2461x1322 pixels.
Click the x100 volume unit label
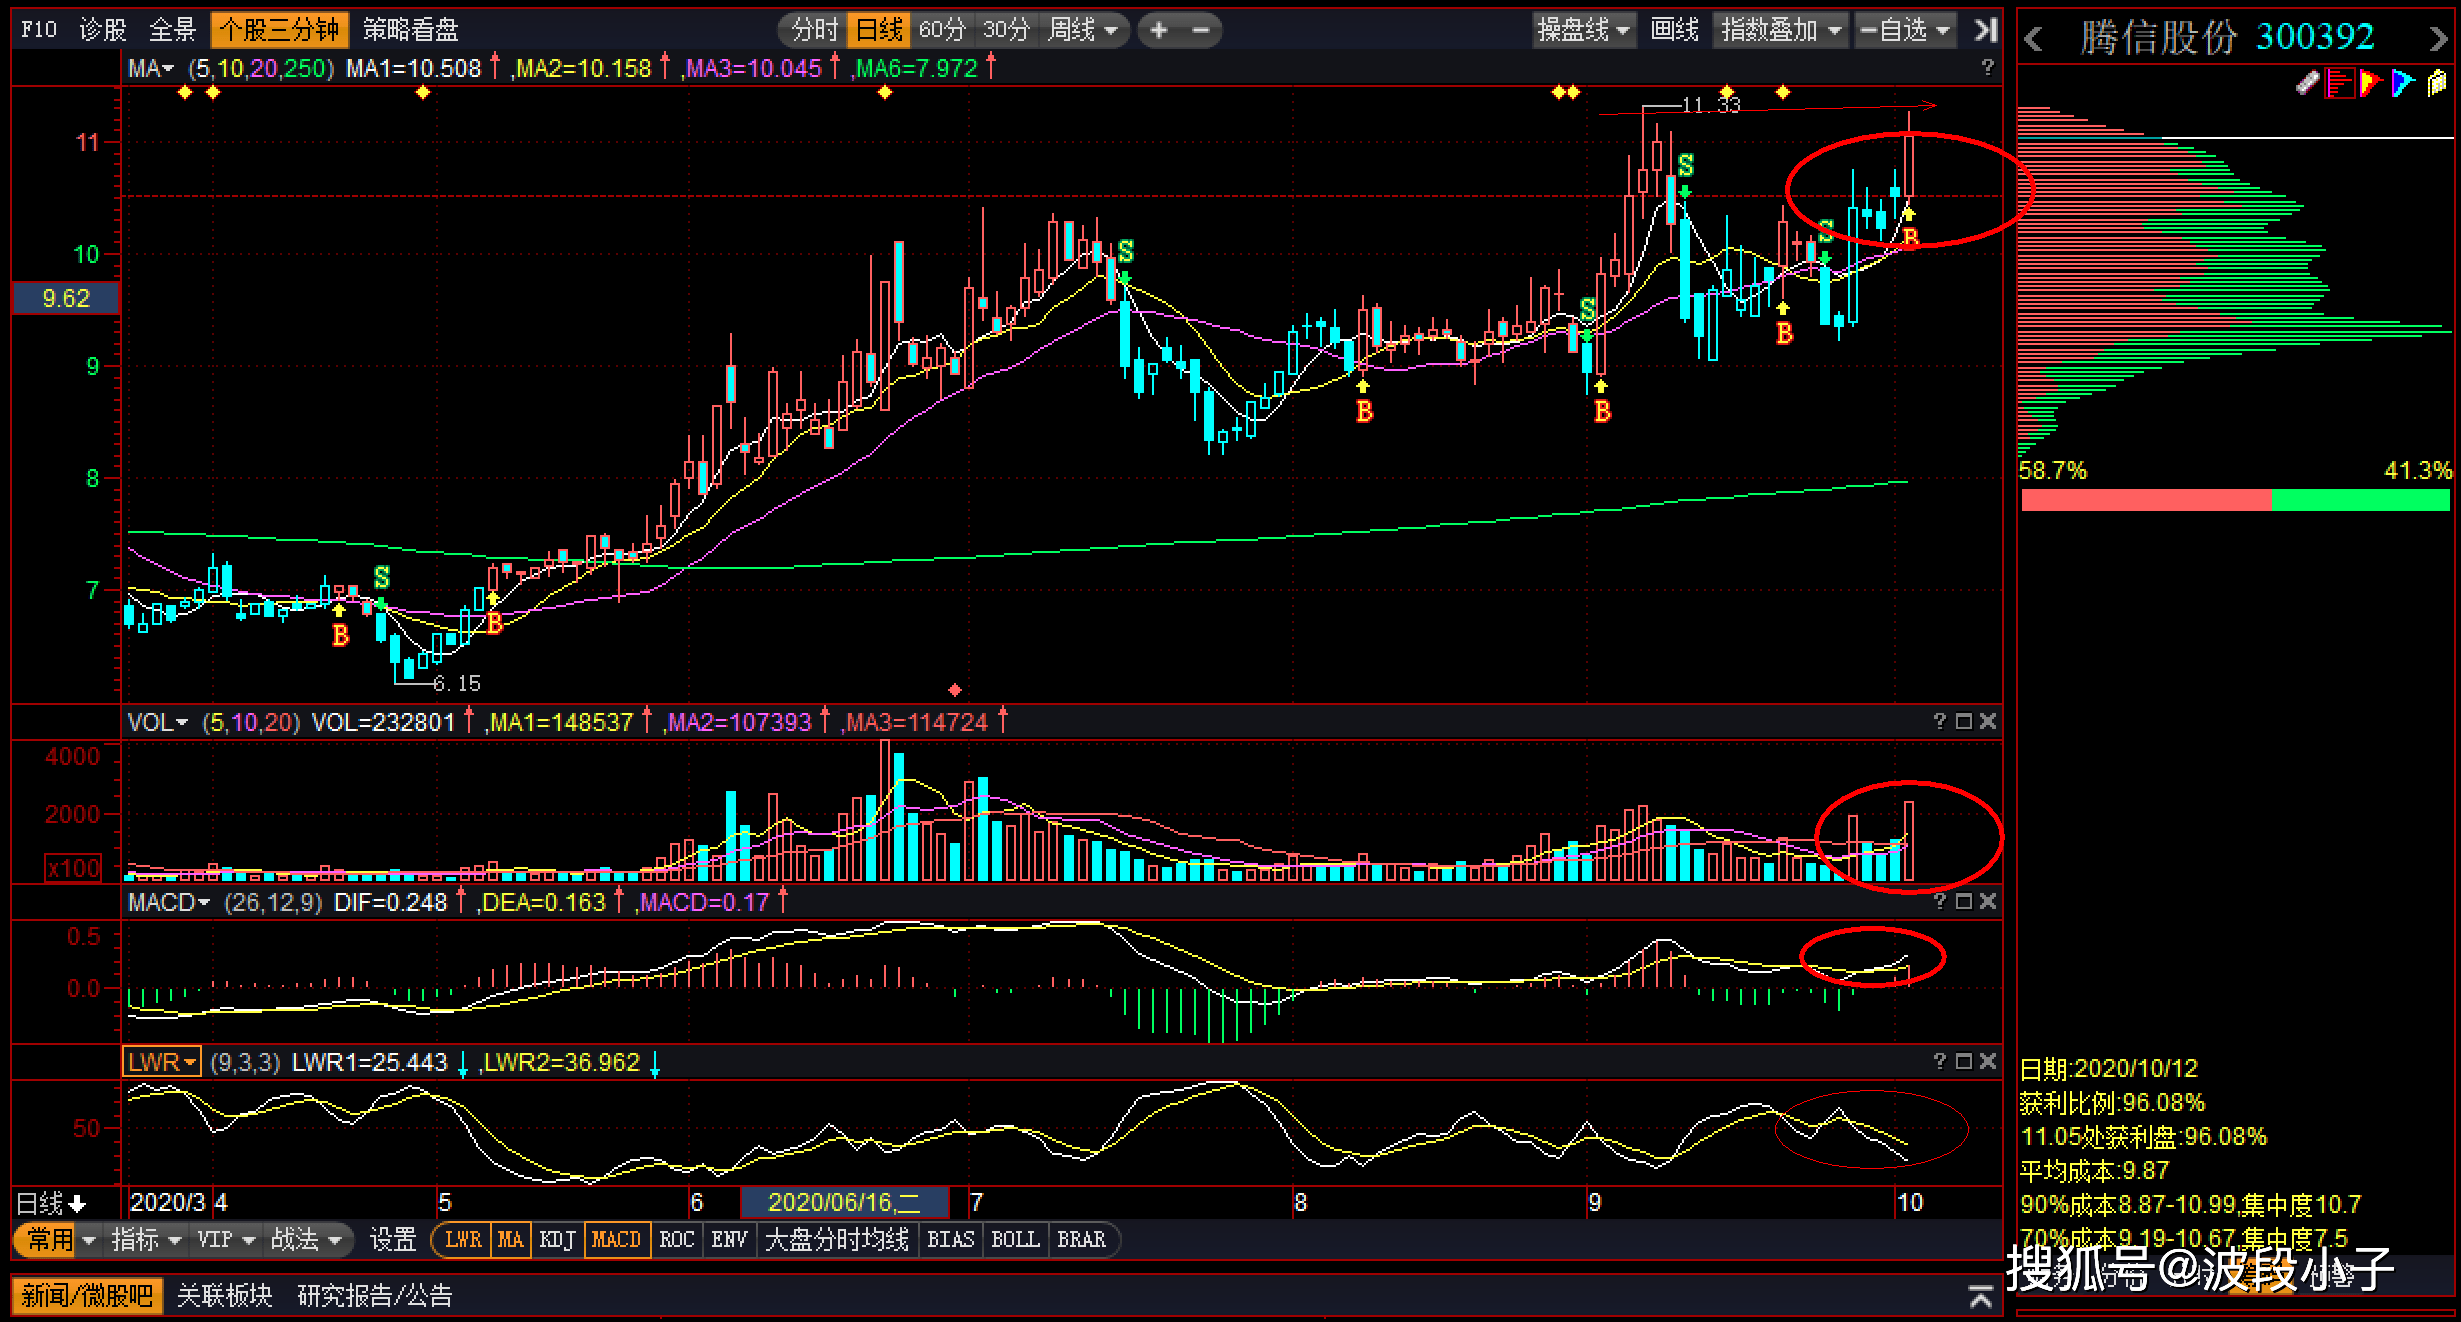pos(73,867)
